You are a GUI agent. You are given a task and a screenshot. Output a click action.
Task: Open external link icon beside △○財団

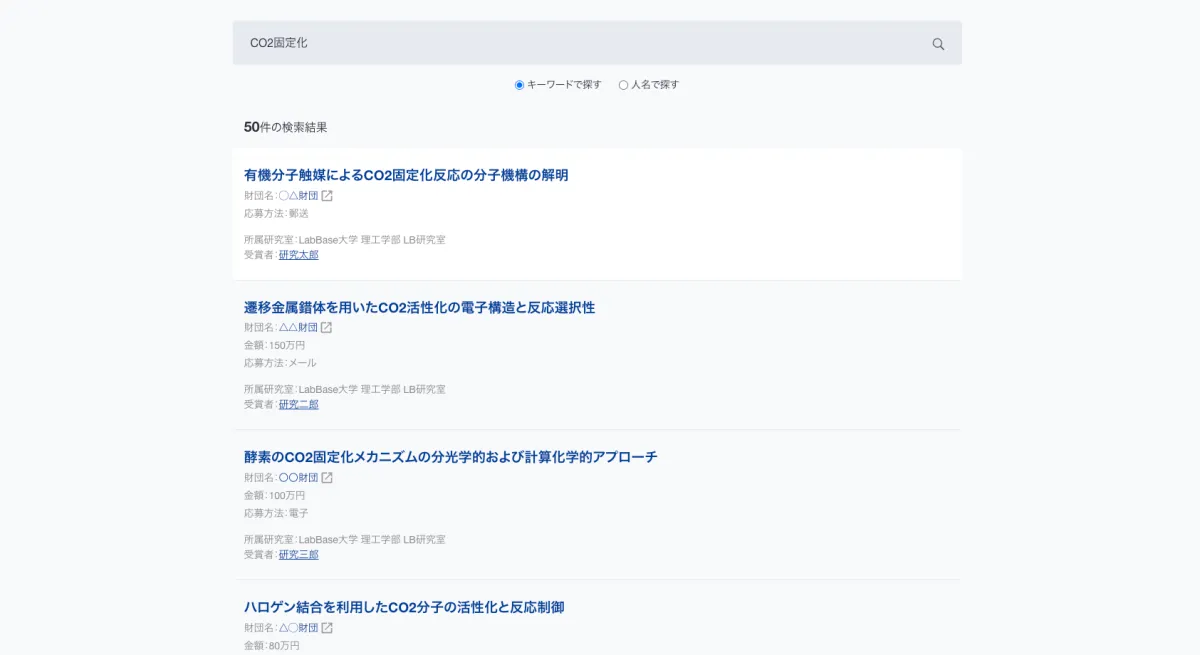tap(327, 628)
